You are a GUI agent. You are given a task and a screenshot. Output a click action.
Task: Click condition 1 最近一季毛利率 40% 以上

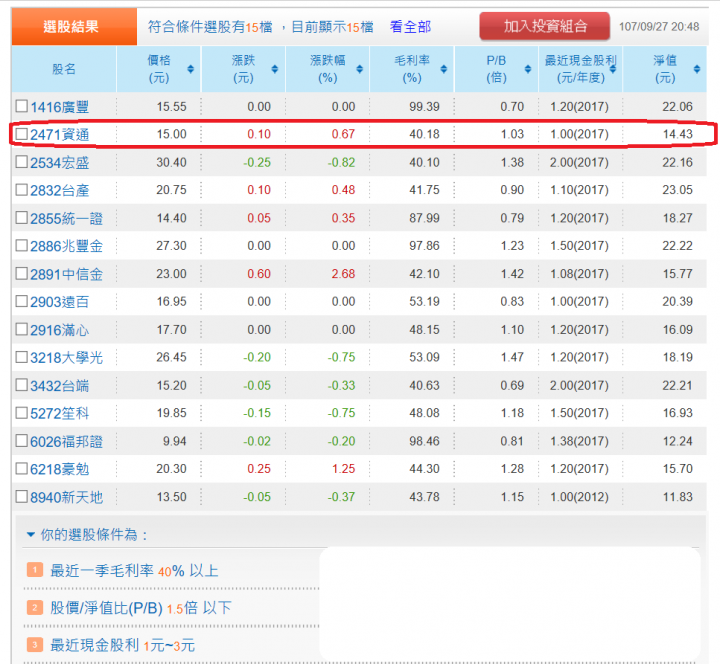(x=134, y=571)
